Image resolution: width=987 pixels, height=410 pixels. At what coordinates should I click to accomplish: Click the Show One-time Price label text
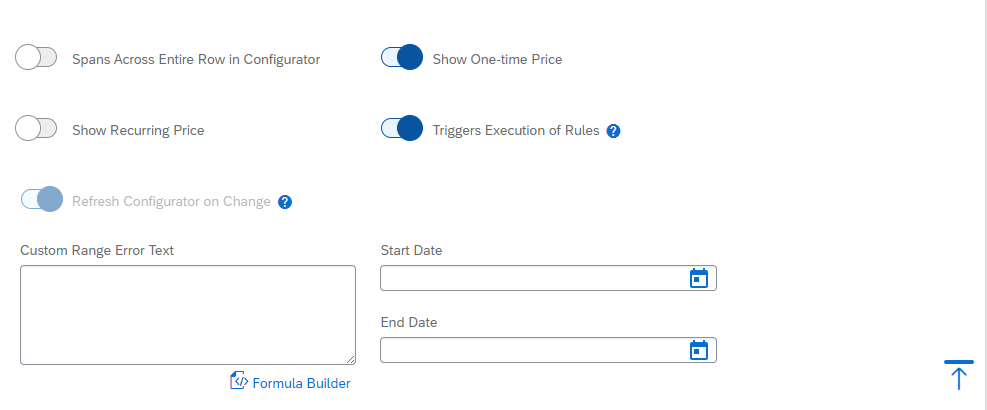pos(497,59)
